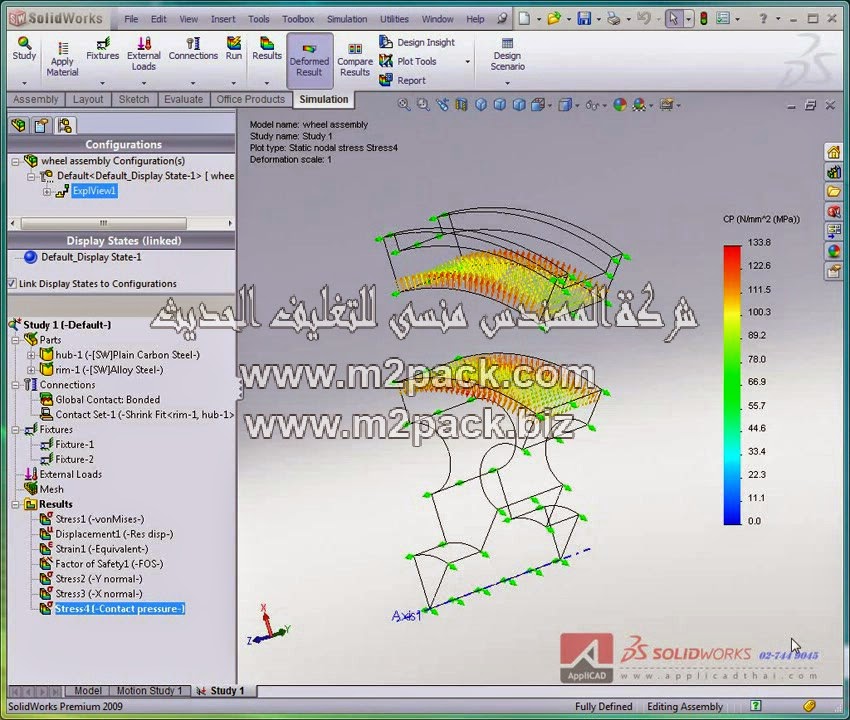This screenshot has width=850, height=720.
Task: Select Factor of Safety1 (-FOS-) result
Action: coord(110,564)
